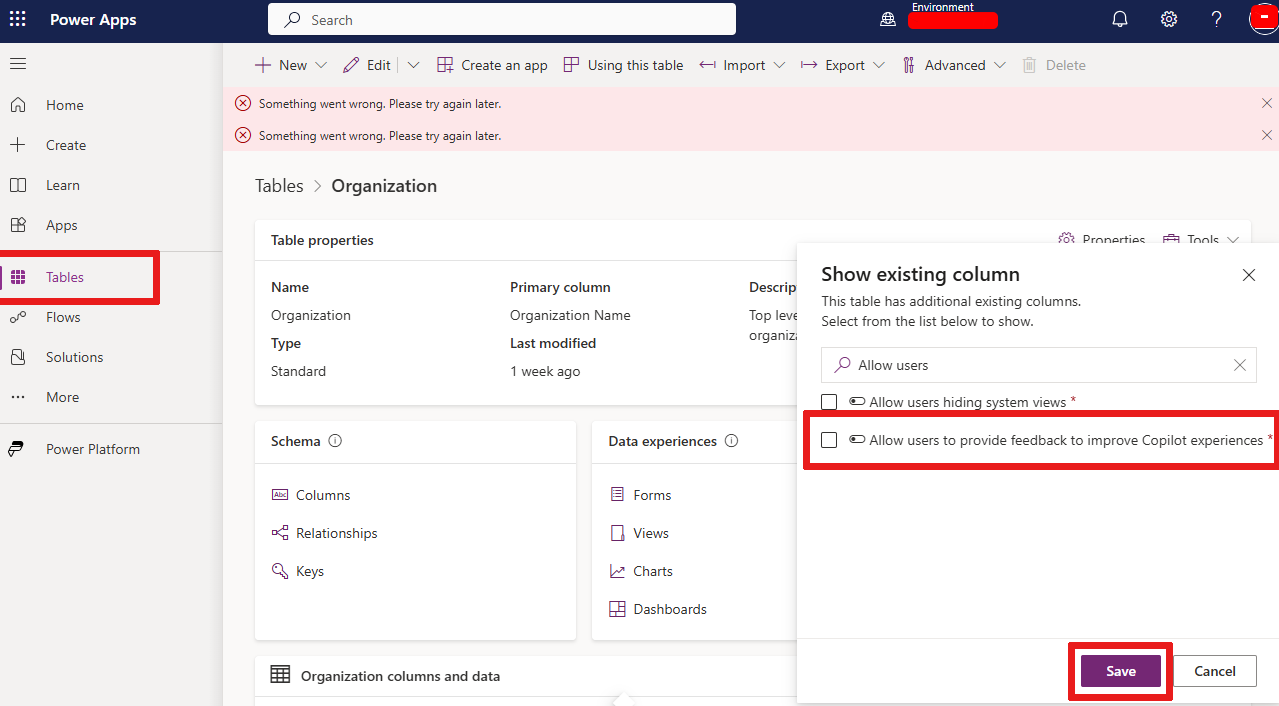
Task: Open the Charts data experience
Action: pos(617,570)
